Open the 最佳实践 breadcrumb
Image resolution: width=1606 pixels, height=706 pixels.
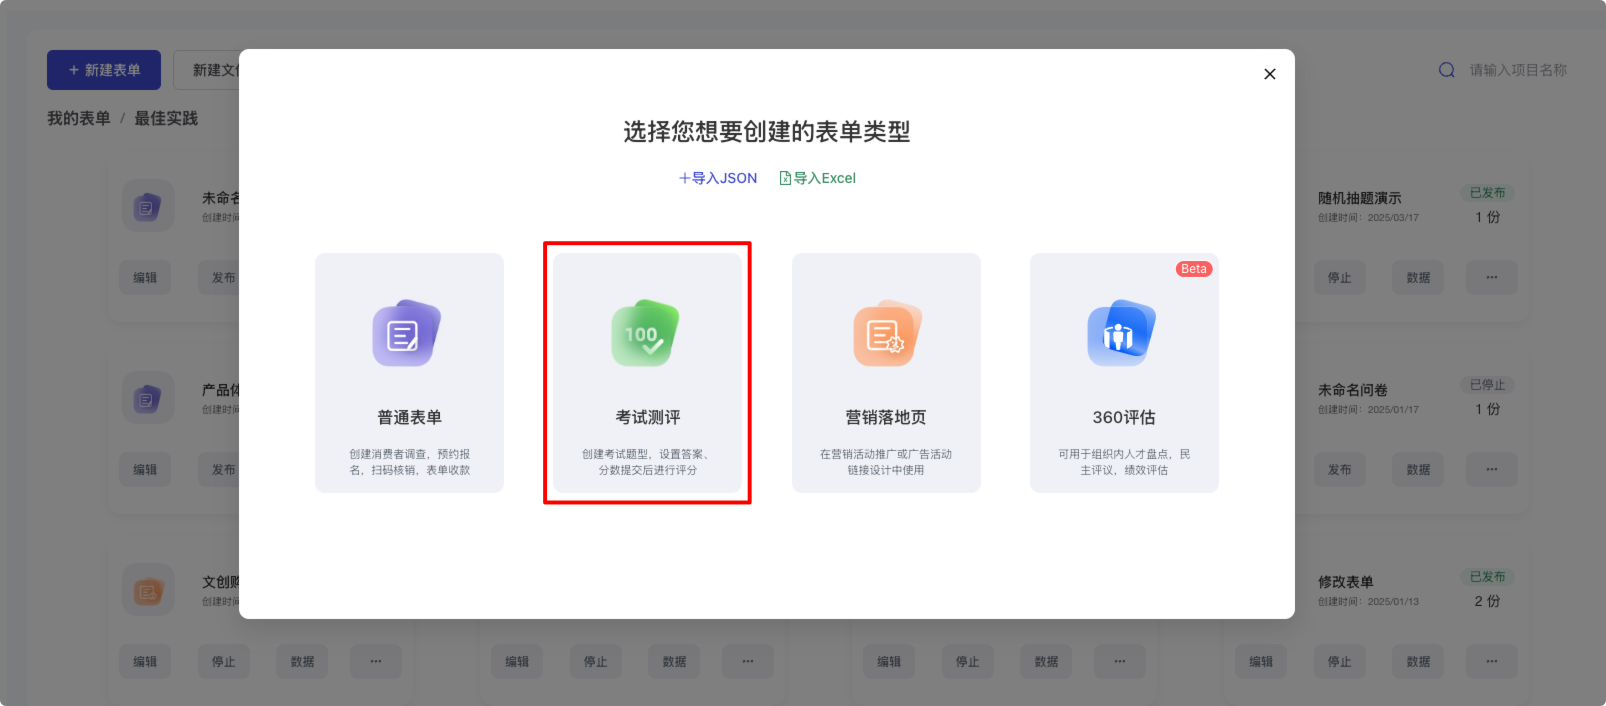click(166, 118)
